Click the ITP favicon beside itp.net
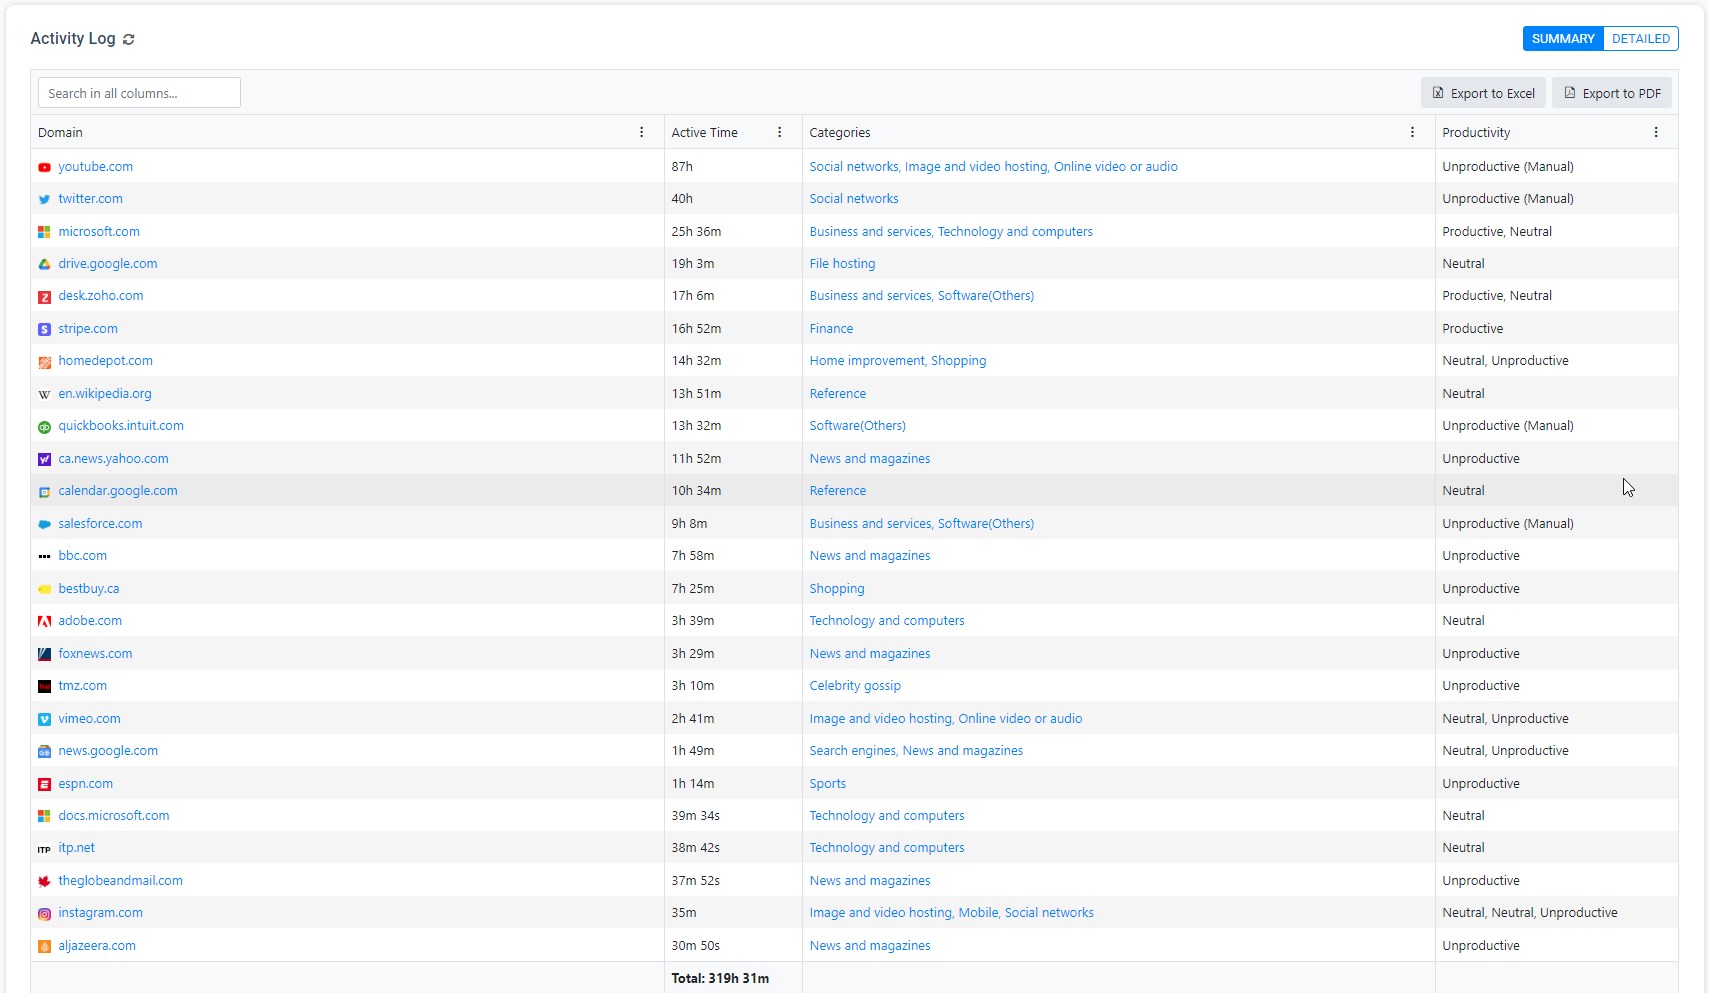This screenshot has width=1709, height=993. (x=44, y=849)
